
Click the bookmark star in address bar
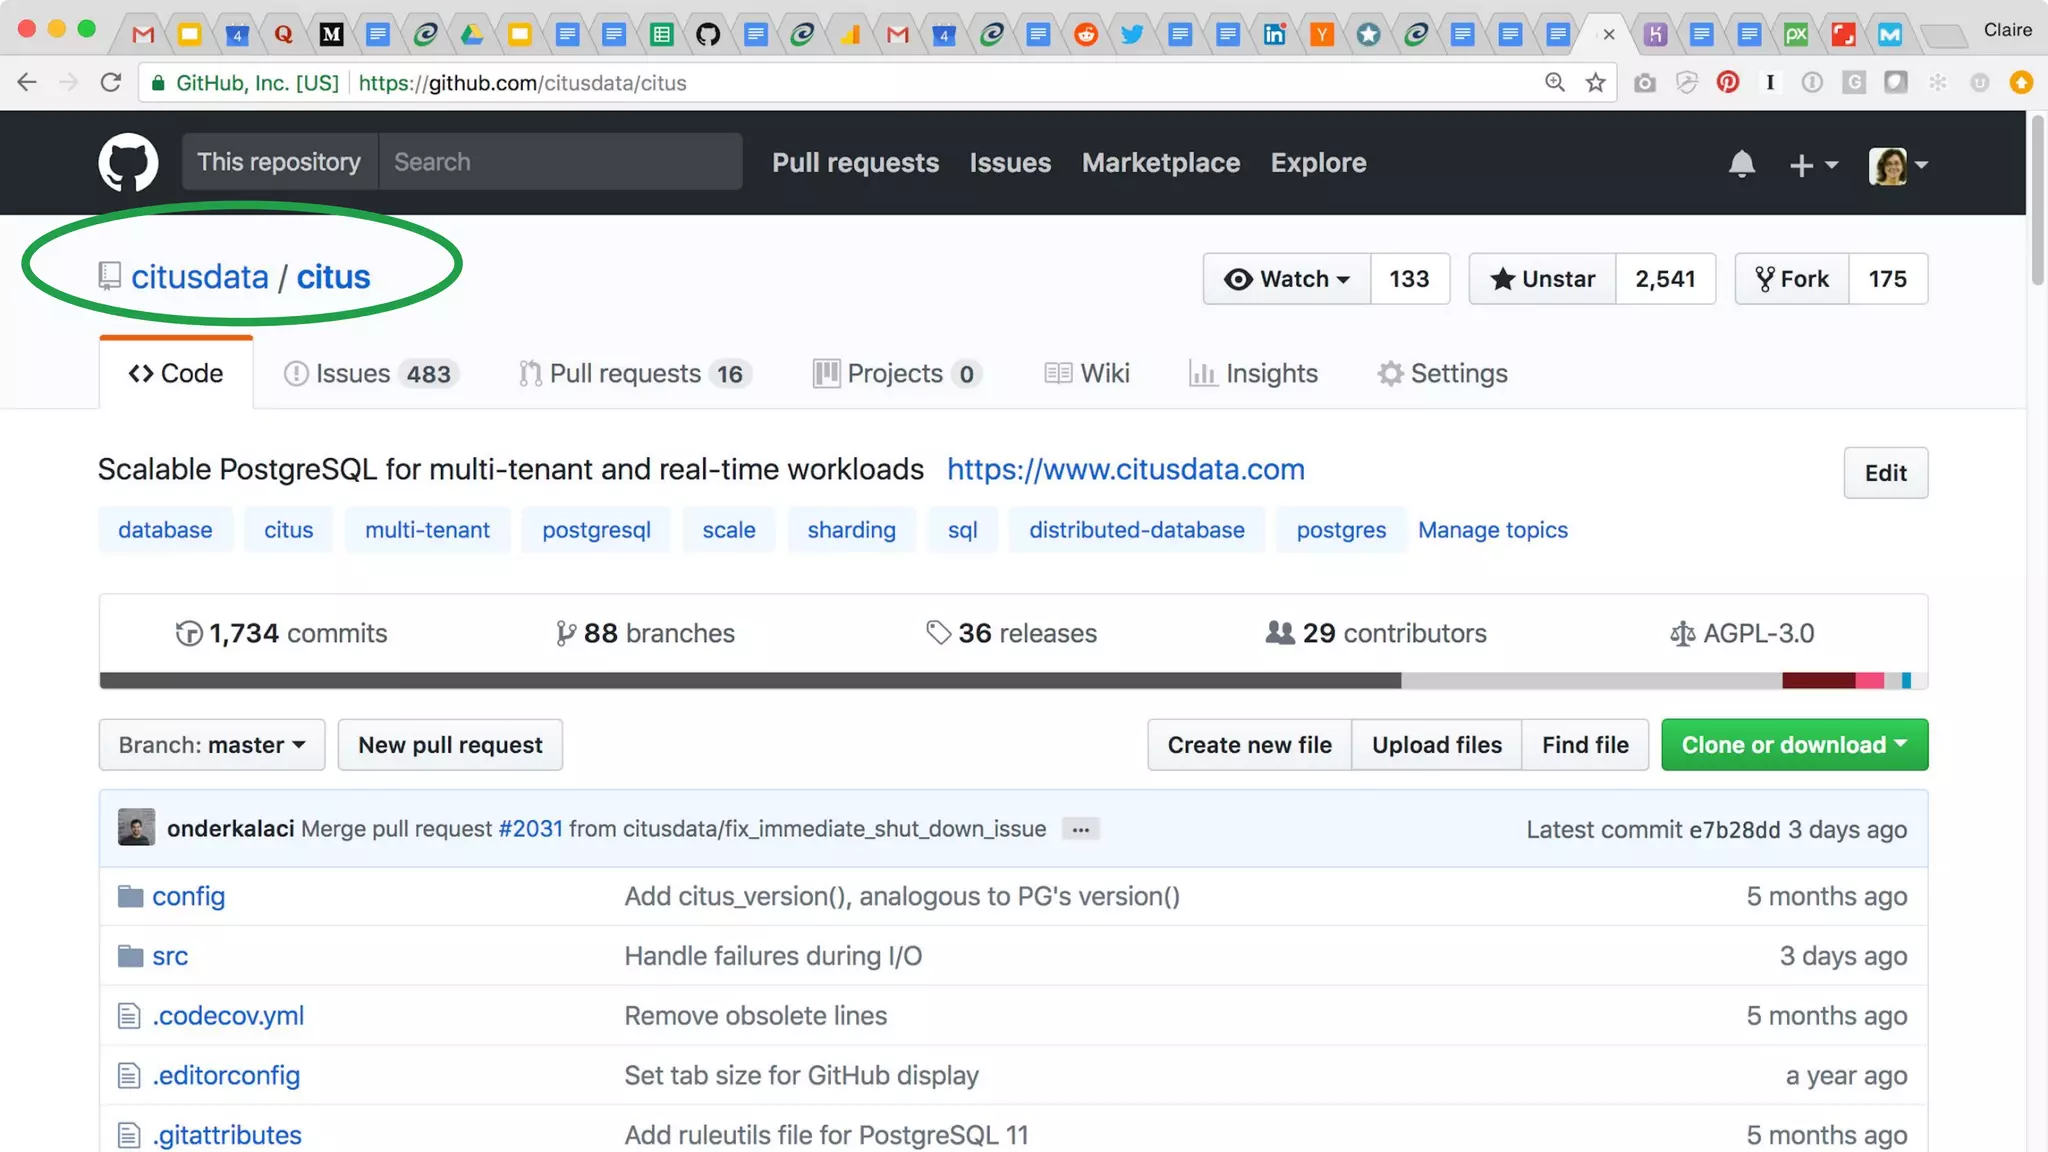pyautogui.click(x=1595, y=83)
